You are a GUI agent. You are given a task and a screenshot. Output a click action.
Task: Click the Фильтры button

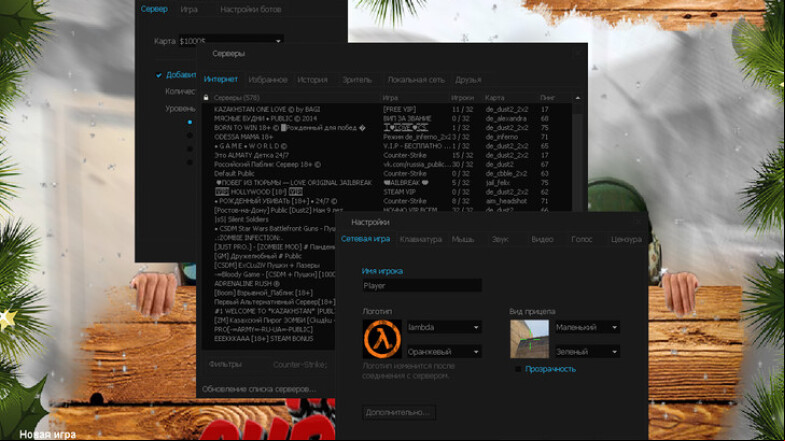(225, 364)
